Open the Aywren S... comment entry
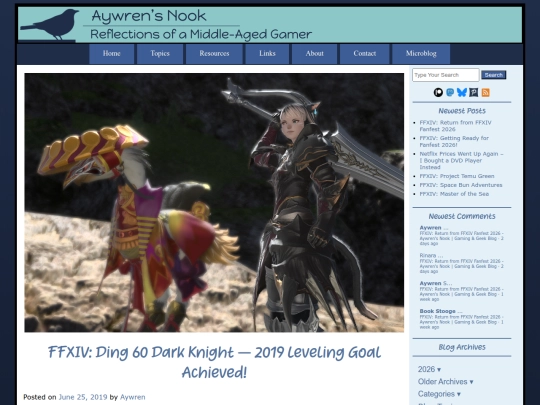This screenshot has height=405, width=540. (x=461, y=291)
